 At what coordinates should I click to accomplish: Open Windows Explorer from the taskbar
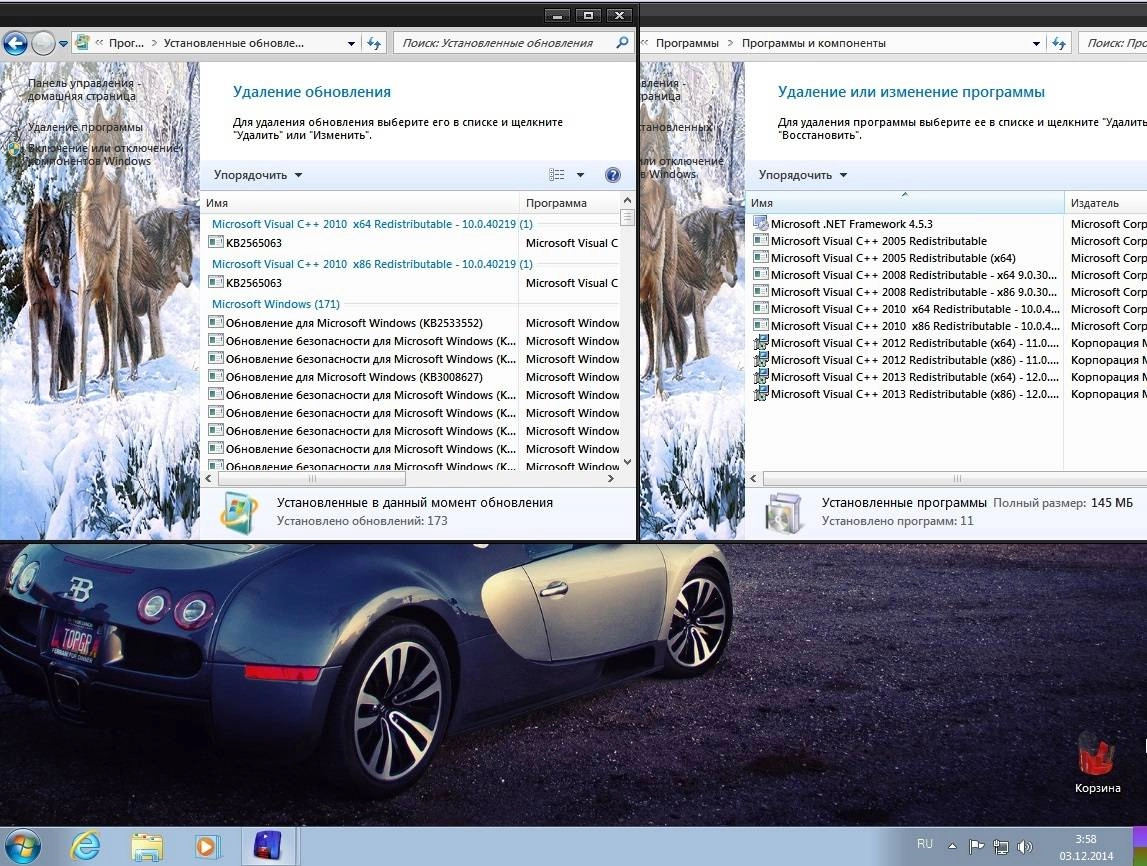point(147,847)
